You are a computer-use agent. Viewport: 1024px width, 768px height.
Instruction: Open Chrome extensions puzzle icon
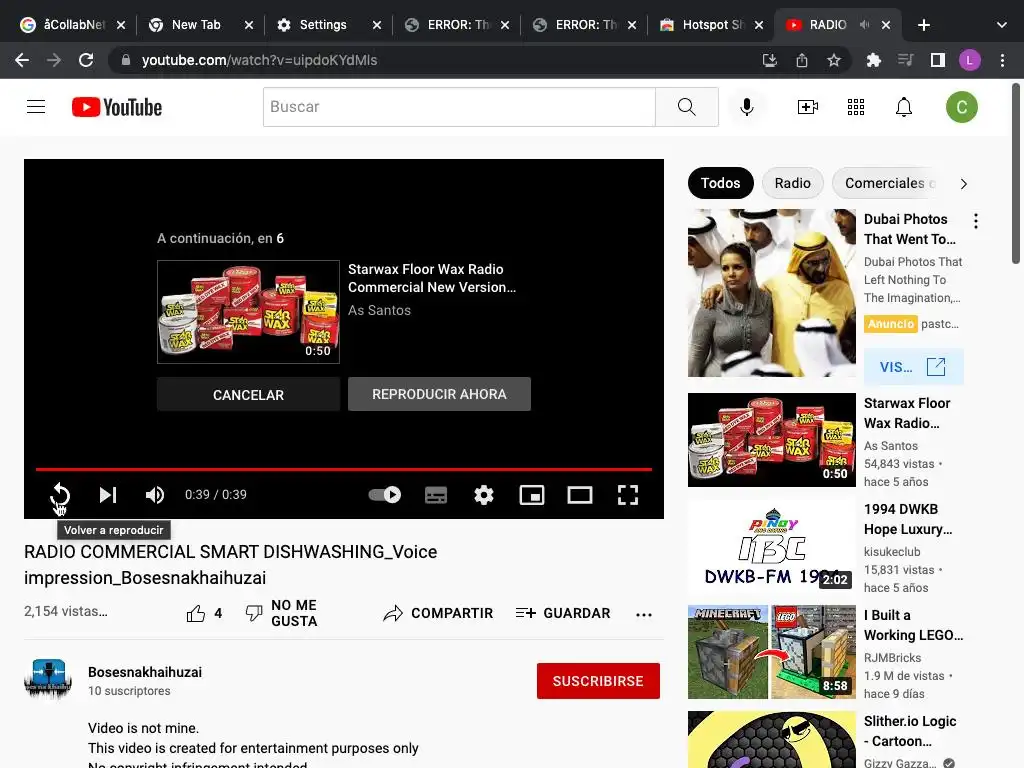click(873, 60)
